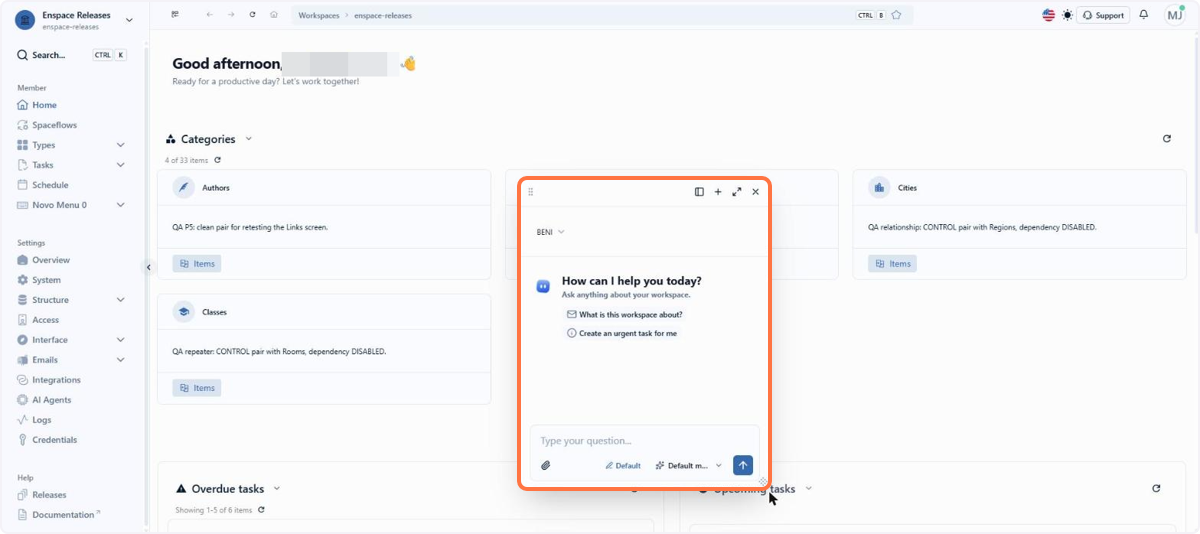The height and width of the screenshot is (534, 1200).
Task: Click the chat window resize grip corner
Action: point(762,482)
